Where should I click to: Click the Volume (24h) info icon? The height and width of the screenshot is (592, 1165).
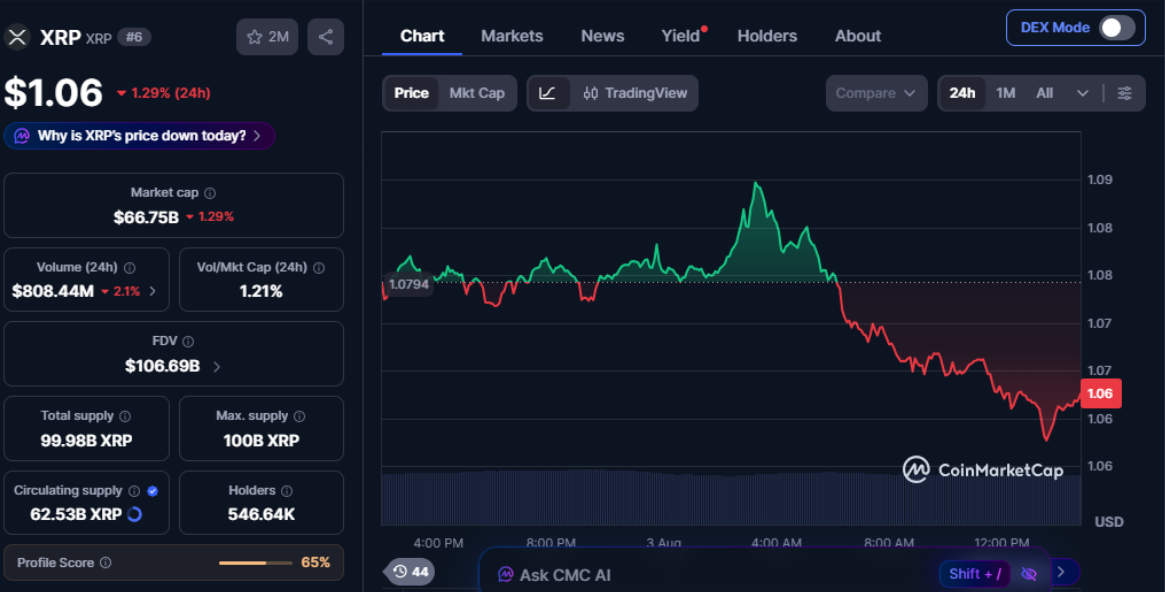(x=129, y=267)
